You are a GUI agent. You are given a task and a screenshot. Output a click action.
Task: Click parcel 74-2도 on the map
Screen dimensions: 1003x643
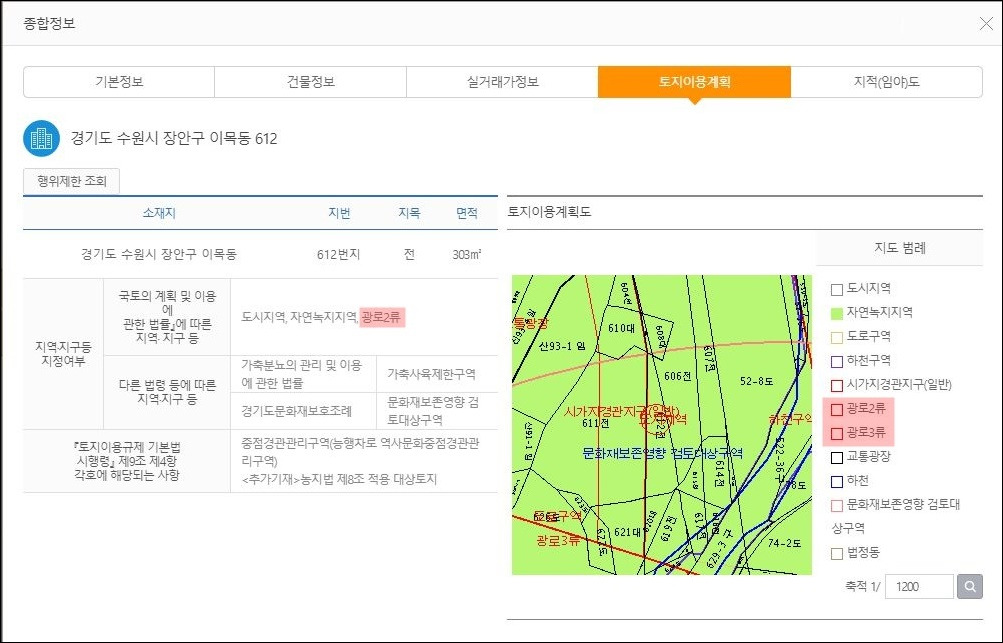(784, 543)
